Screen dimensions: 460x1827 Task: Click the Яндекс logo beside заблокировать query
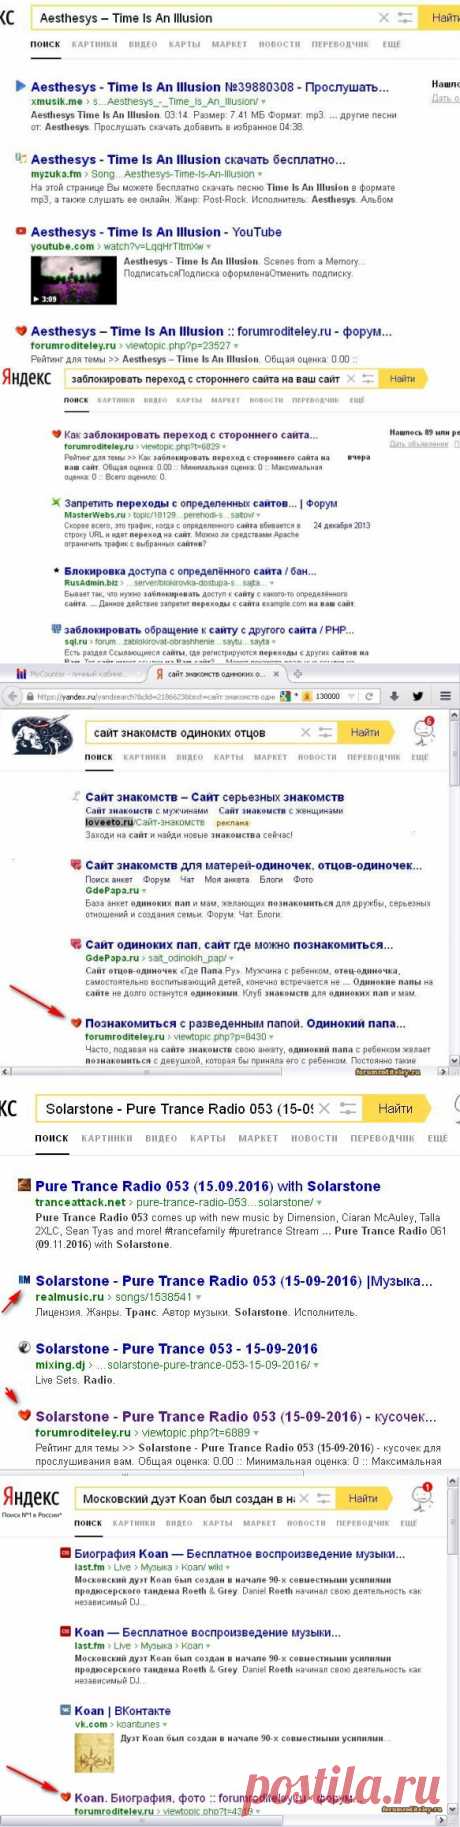click(27, 379)
